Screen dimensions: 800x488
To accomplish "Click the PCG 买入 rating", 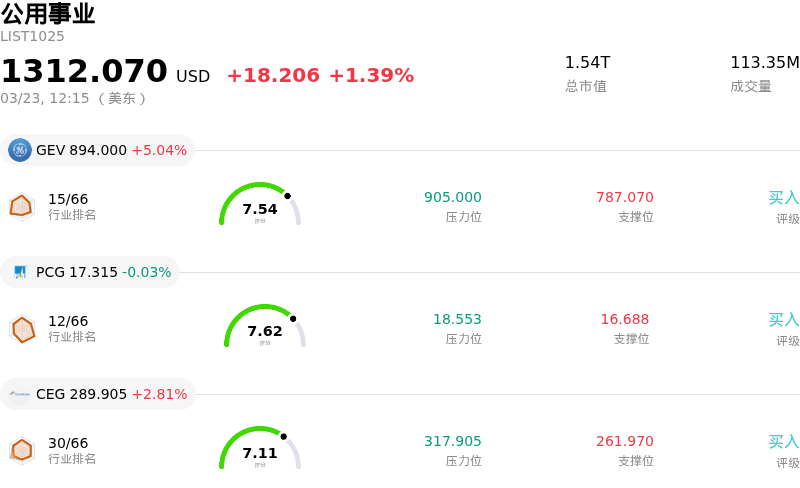I will (783, 320).
